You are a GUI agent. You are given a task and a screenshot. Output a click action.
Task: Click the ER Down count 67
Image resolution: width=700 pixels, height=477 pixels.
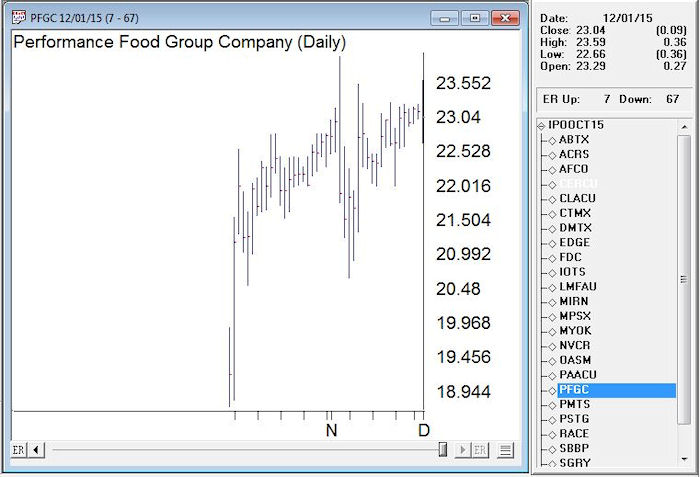pos(672,99)
